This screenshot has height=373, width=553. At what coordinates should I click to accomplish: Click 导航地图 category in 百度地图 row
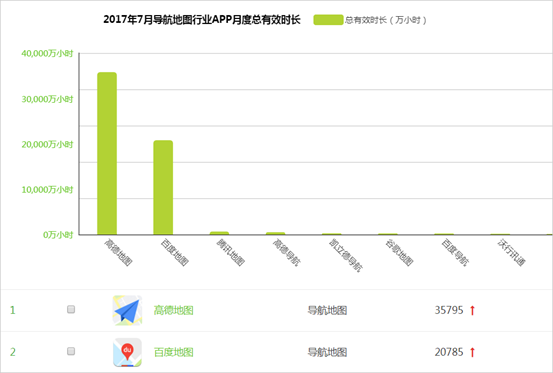point(327,352)
